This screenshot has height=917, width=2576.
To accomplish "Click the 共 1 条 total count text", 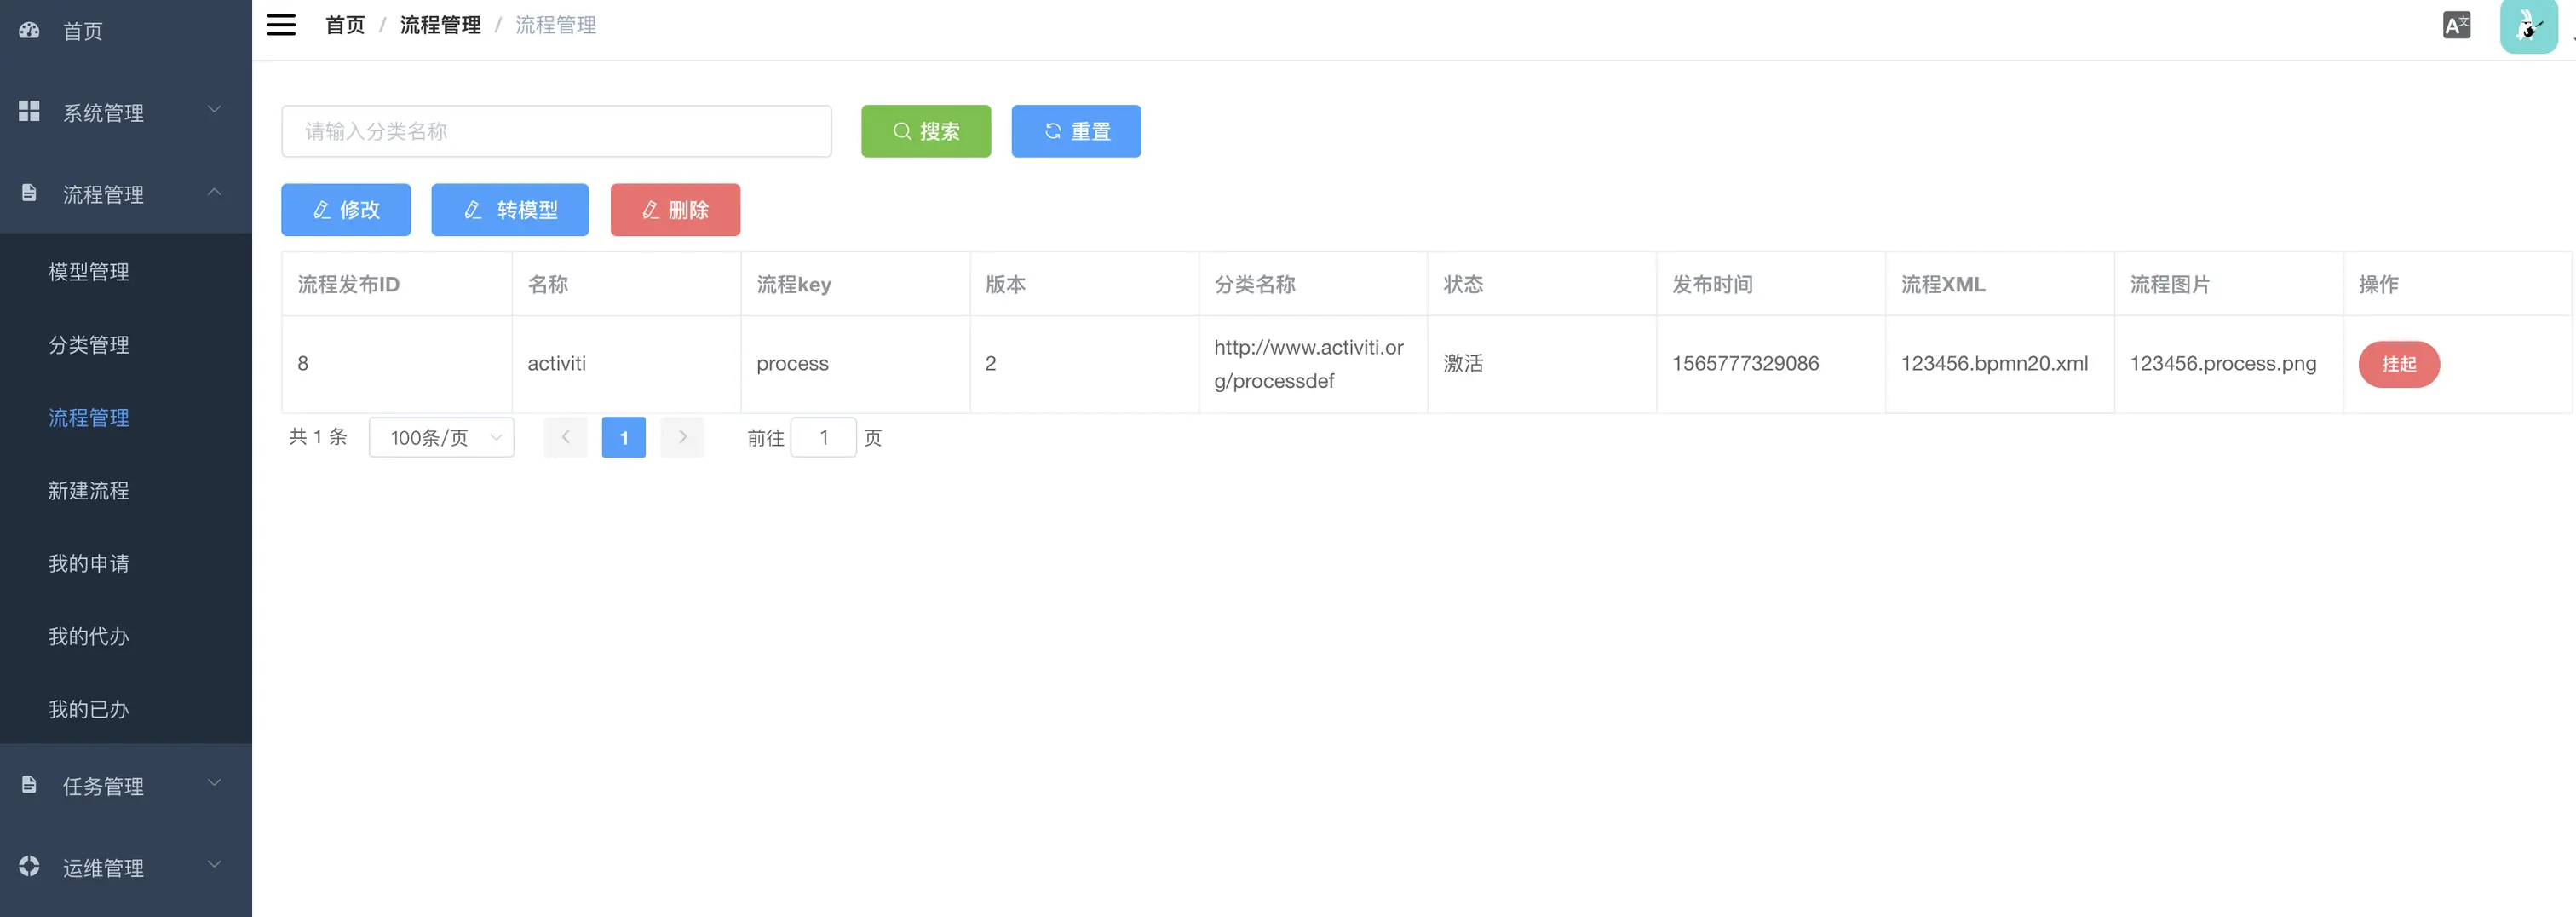I will click(x=318, y=437).
